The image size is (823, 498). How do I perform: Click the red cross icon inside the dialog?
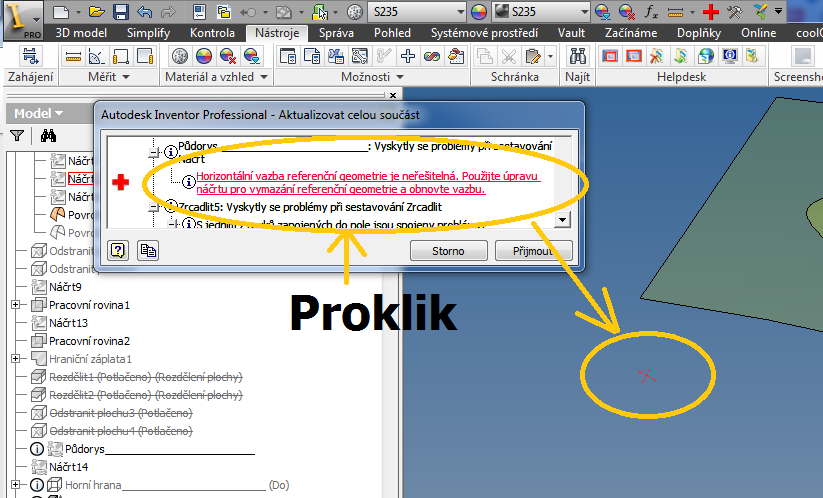(x=121, y=183)
